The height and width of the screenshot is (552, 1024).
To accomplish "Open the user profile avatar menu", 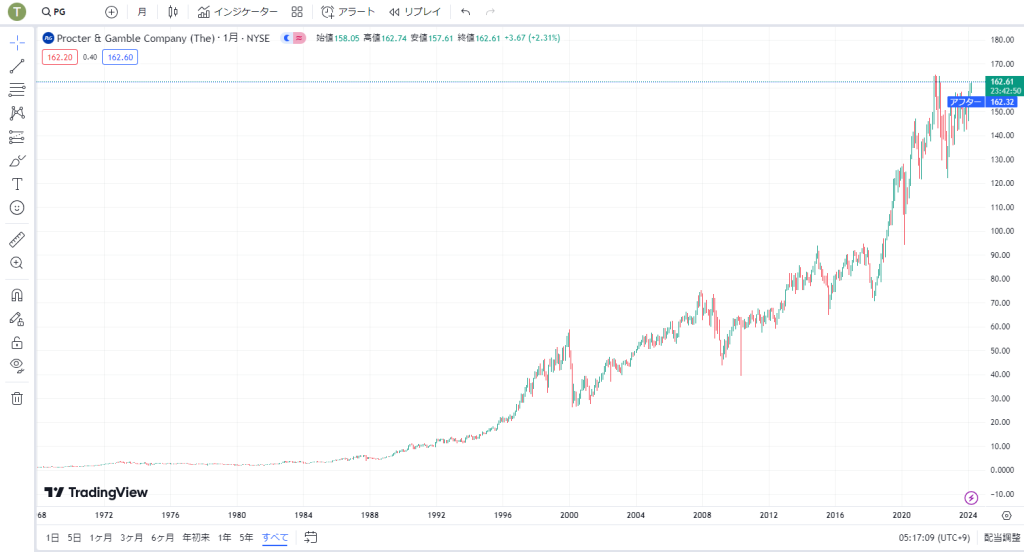I will point(16,12).
